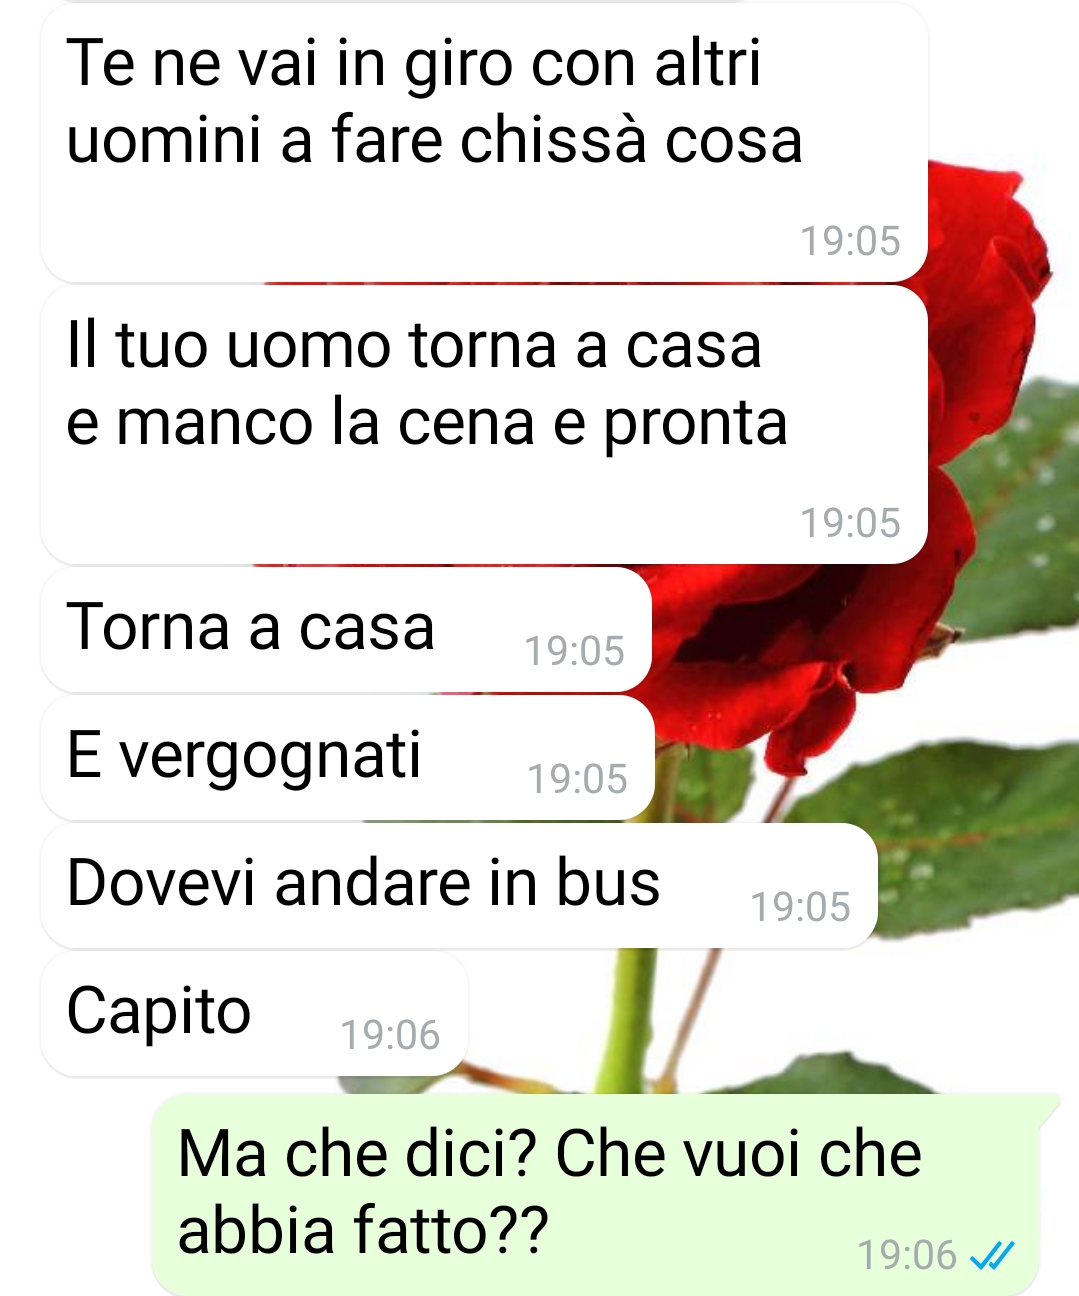Tap the timestamp under 'uomini a fare chissà cosa'
The image size is (1079, 1296).
[x=851, y=241]
